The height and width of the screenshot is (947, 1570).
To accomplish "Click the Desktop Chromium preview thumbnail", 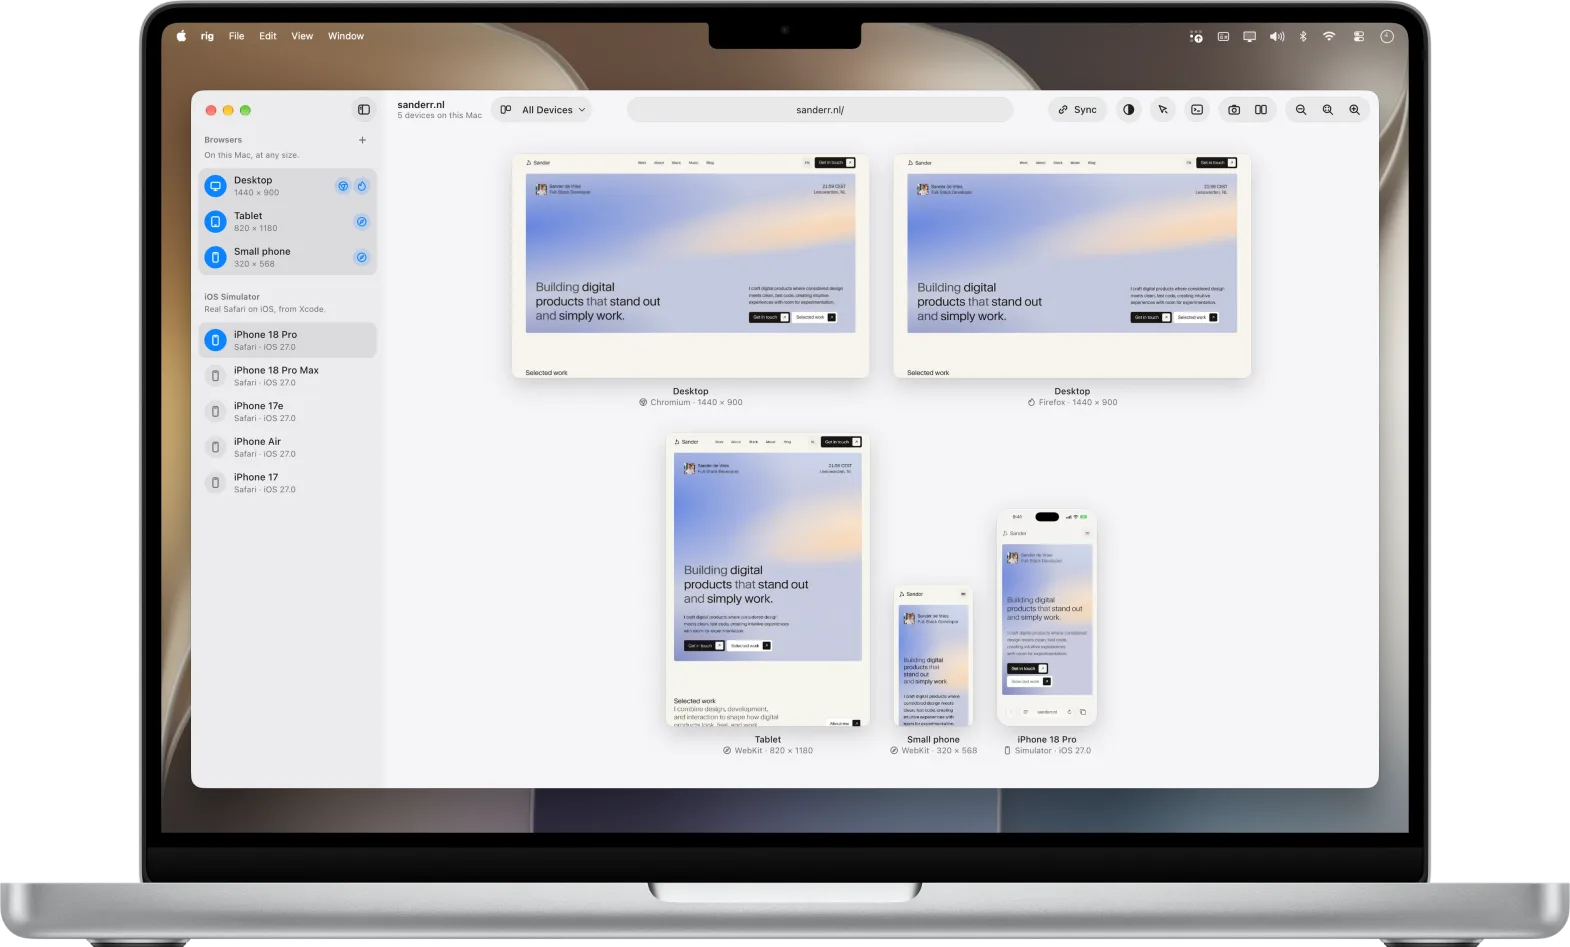I will pos(690,266).
